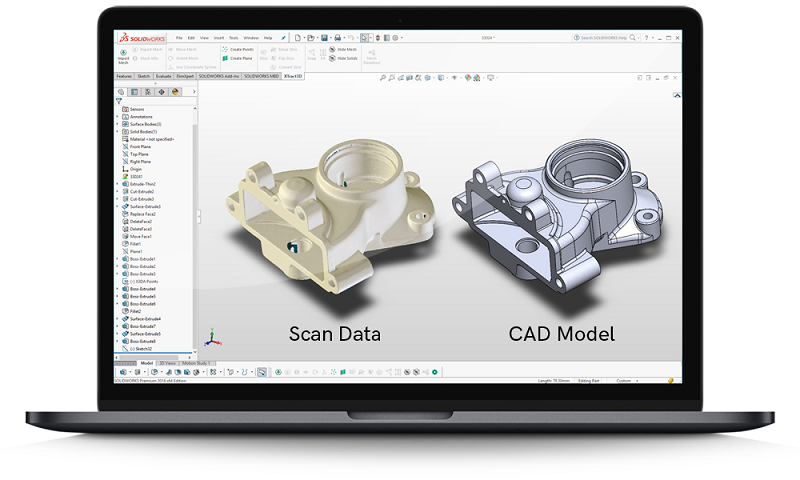Click the New document icon
The image size is (800, 480).
pyautogui.click(x=298, y=37)
